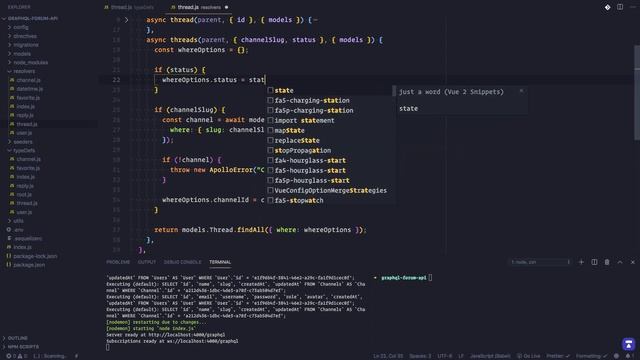Open the source control diff icon in the editor title bar
Image resolution: width=640 pixels, height=360 pixels.
[x=607, y=7]
